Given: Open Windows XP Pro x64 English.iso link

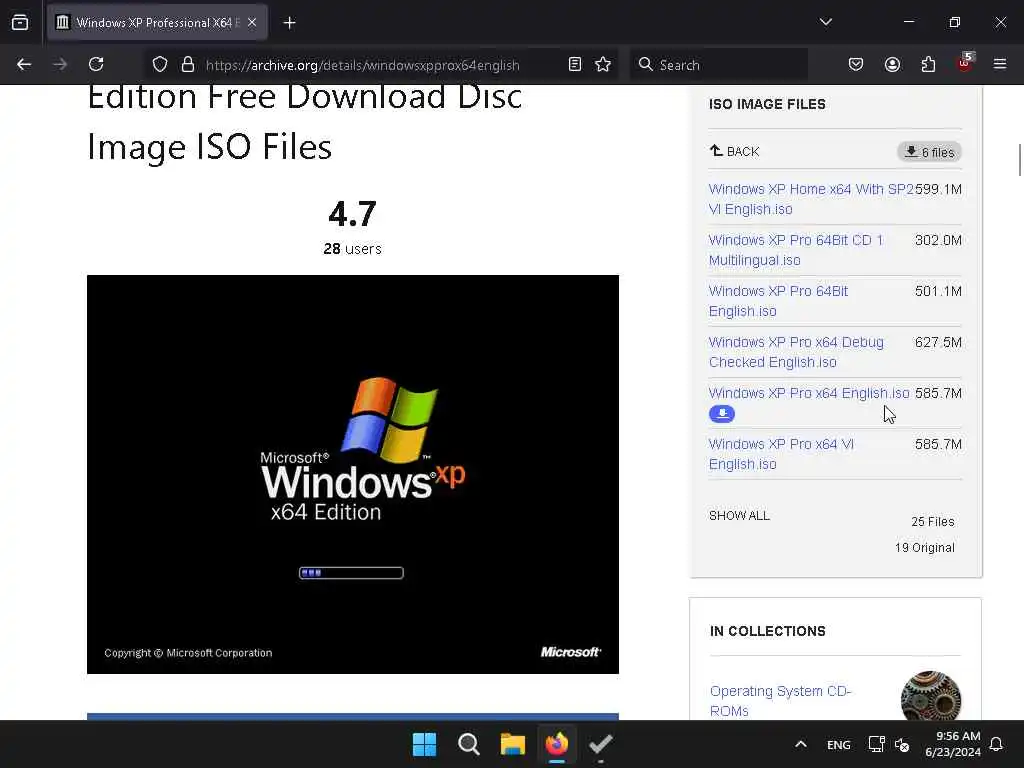Looking at the screenshot, I should point(809,393).
